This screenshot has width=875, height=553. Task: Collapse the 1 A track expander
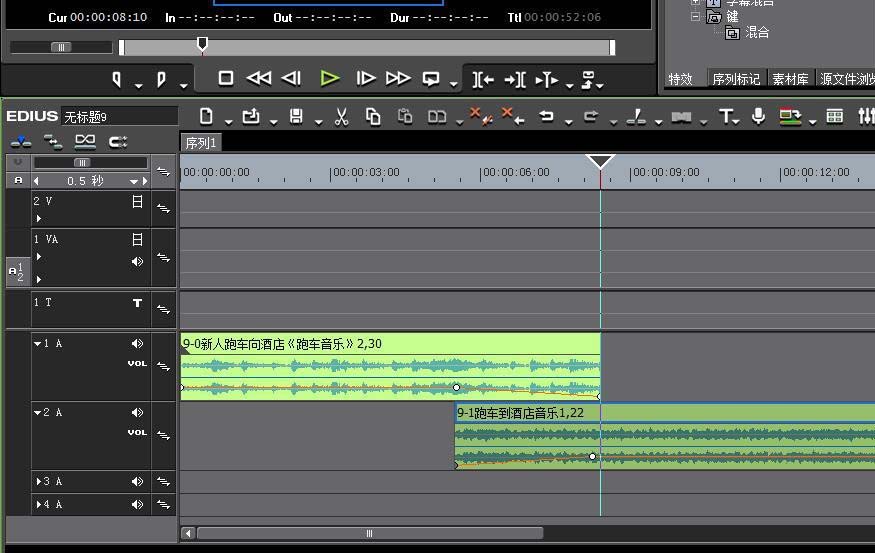click(x=38, y=344)
